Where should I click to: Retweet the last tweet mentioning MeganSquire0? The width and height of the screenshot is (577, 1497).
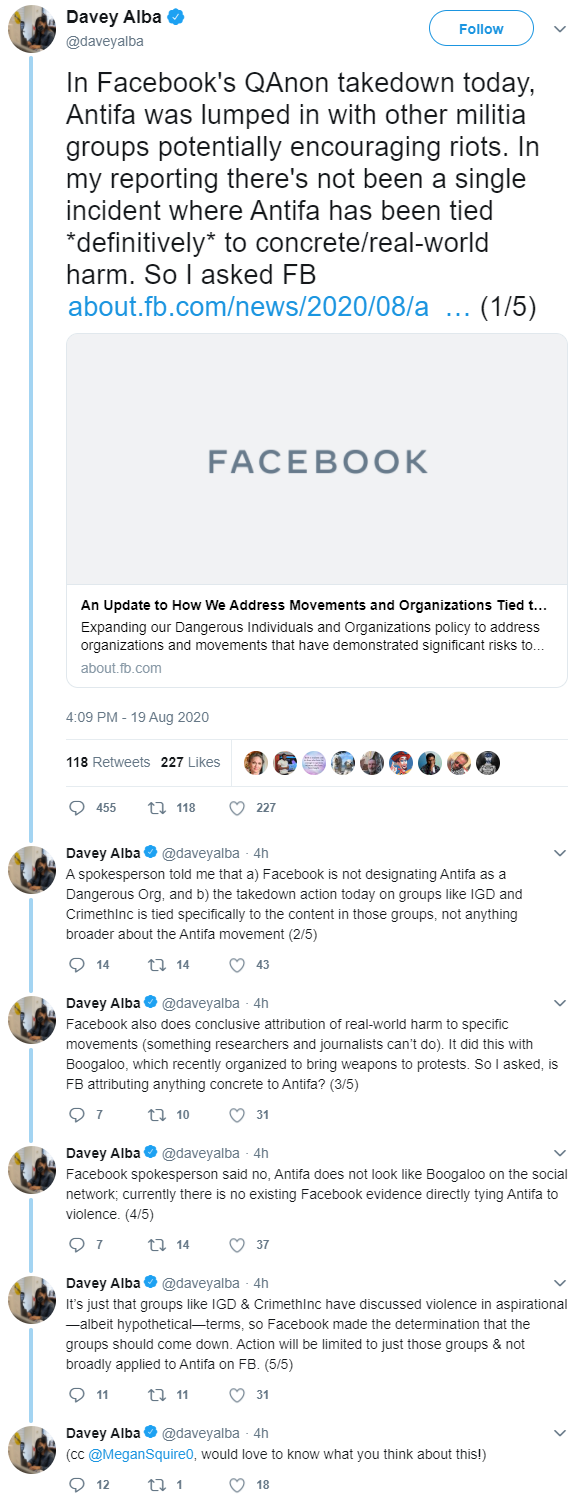[155, 1485]
